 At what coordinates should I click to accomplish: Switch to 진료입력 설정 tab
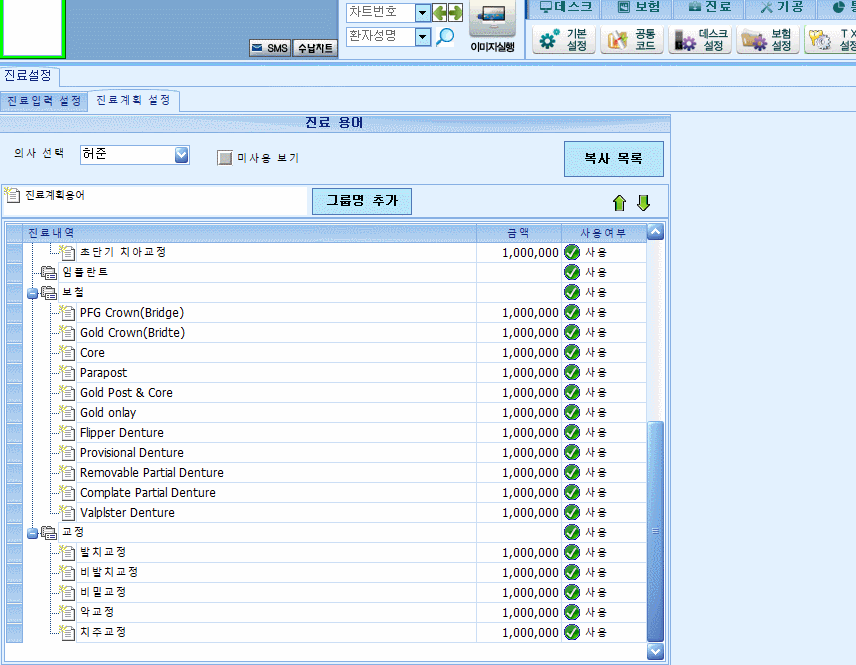coord(44,101)
